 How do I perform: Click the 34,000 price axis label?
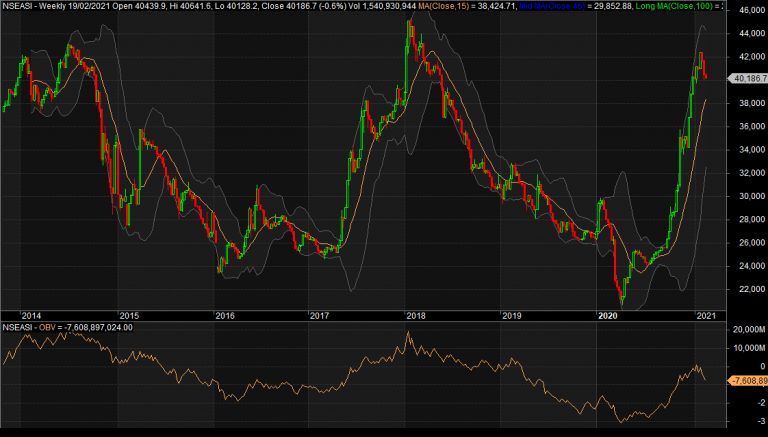click(751, 150)
